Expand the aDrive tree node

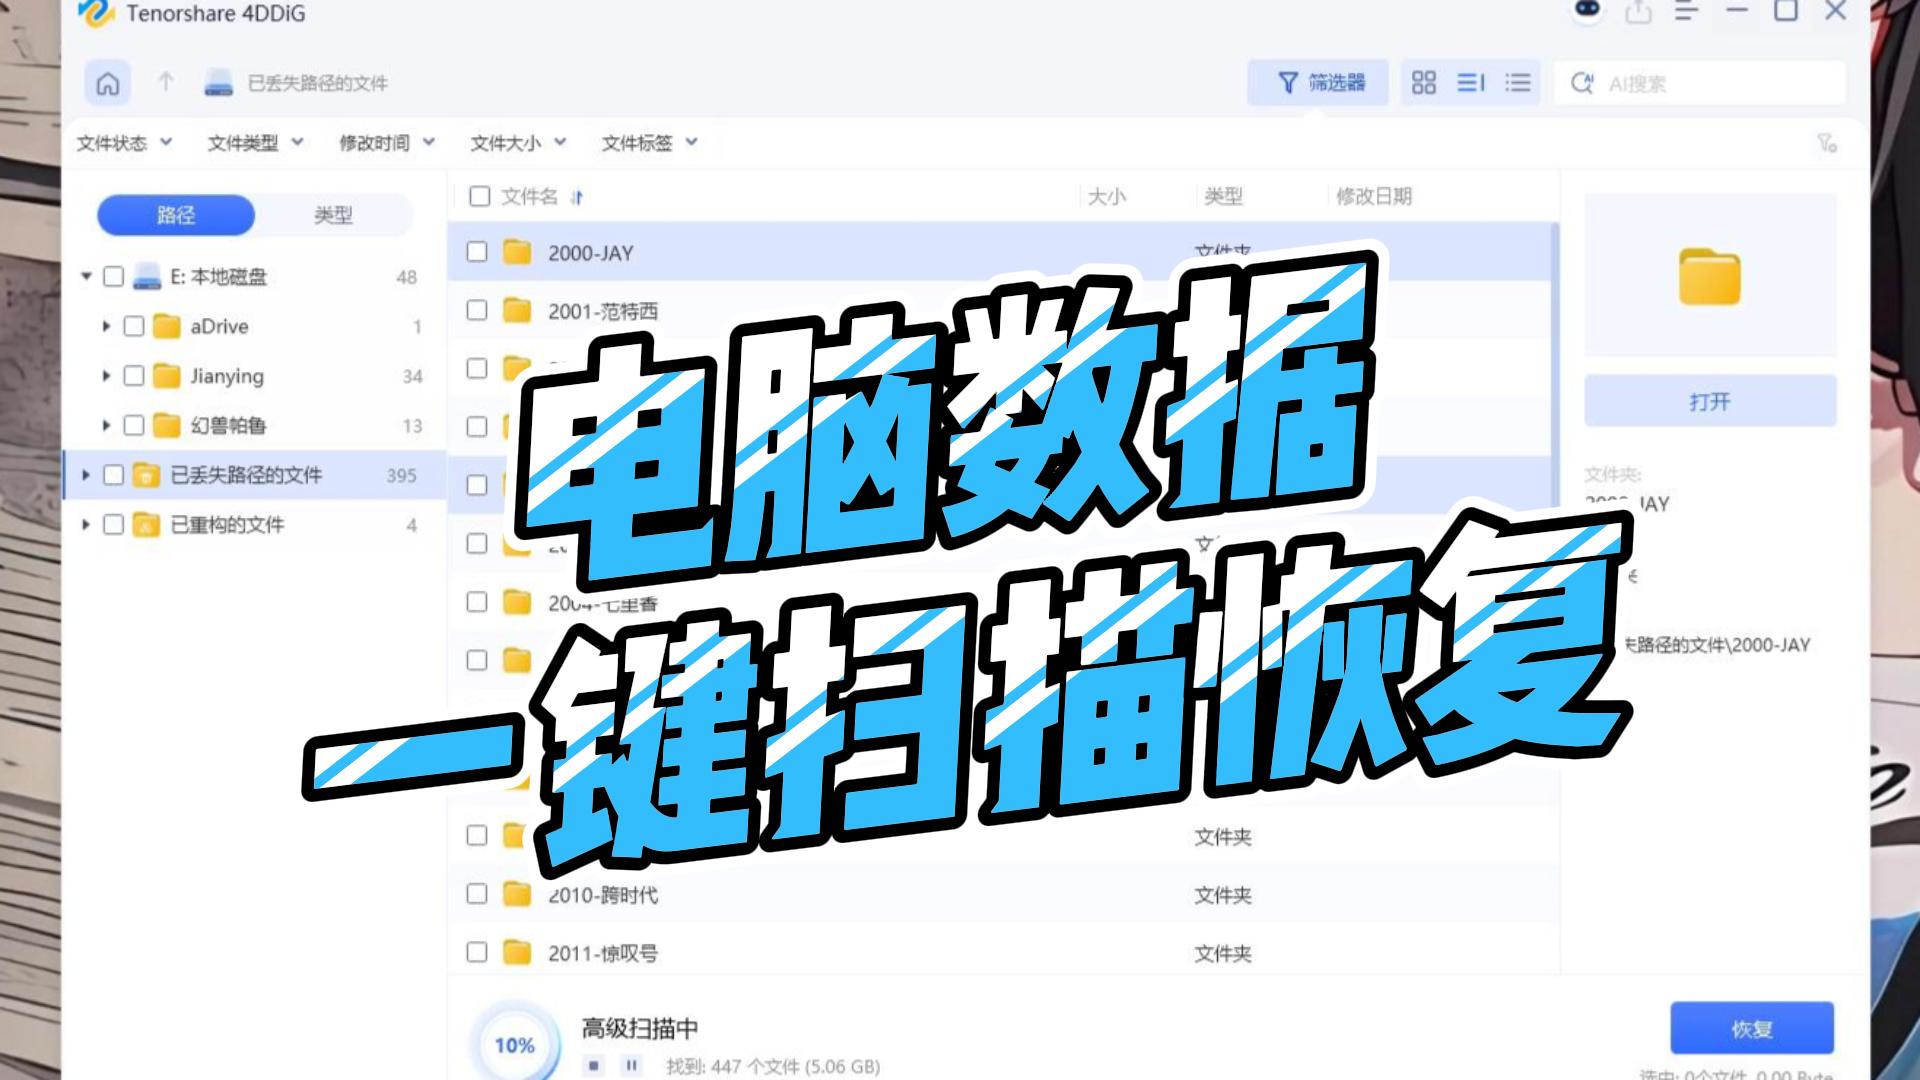106,326
